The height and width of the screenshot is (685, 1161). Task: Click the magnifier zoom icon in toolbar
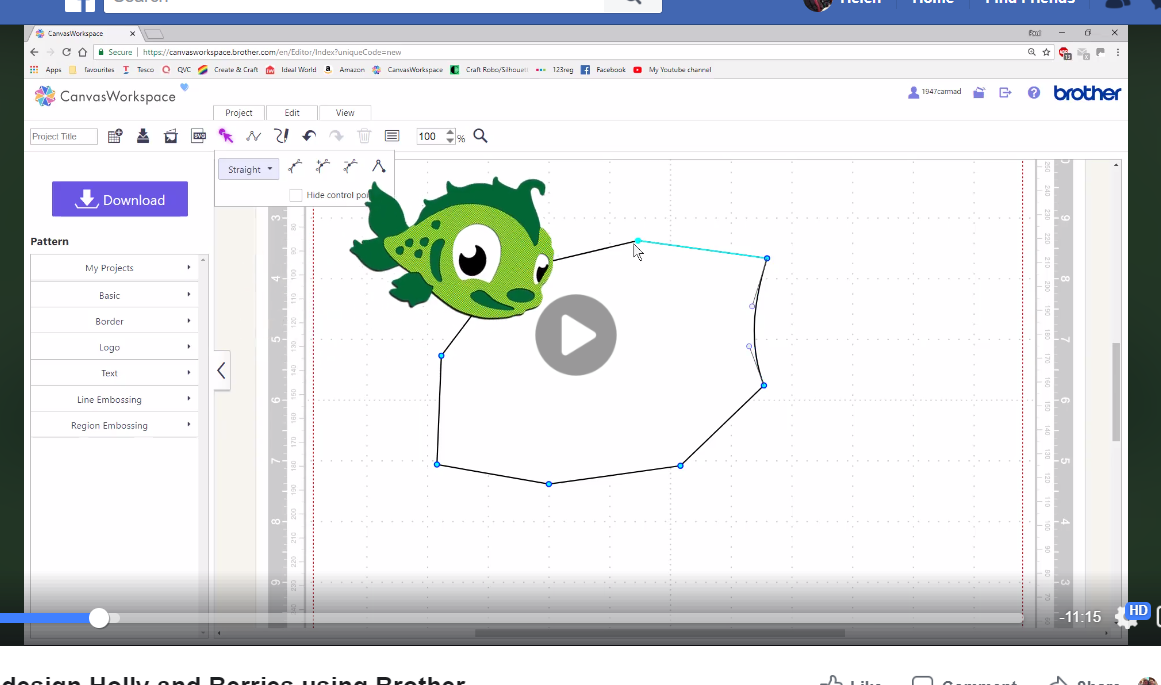point(481,136)
